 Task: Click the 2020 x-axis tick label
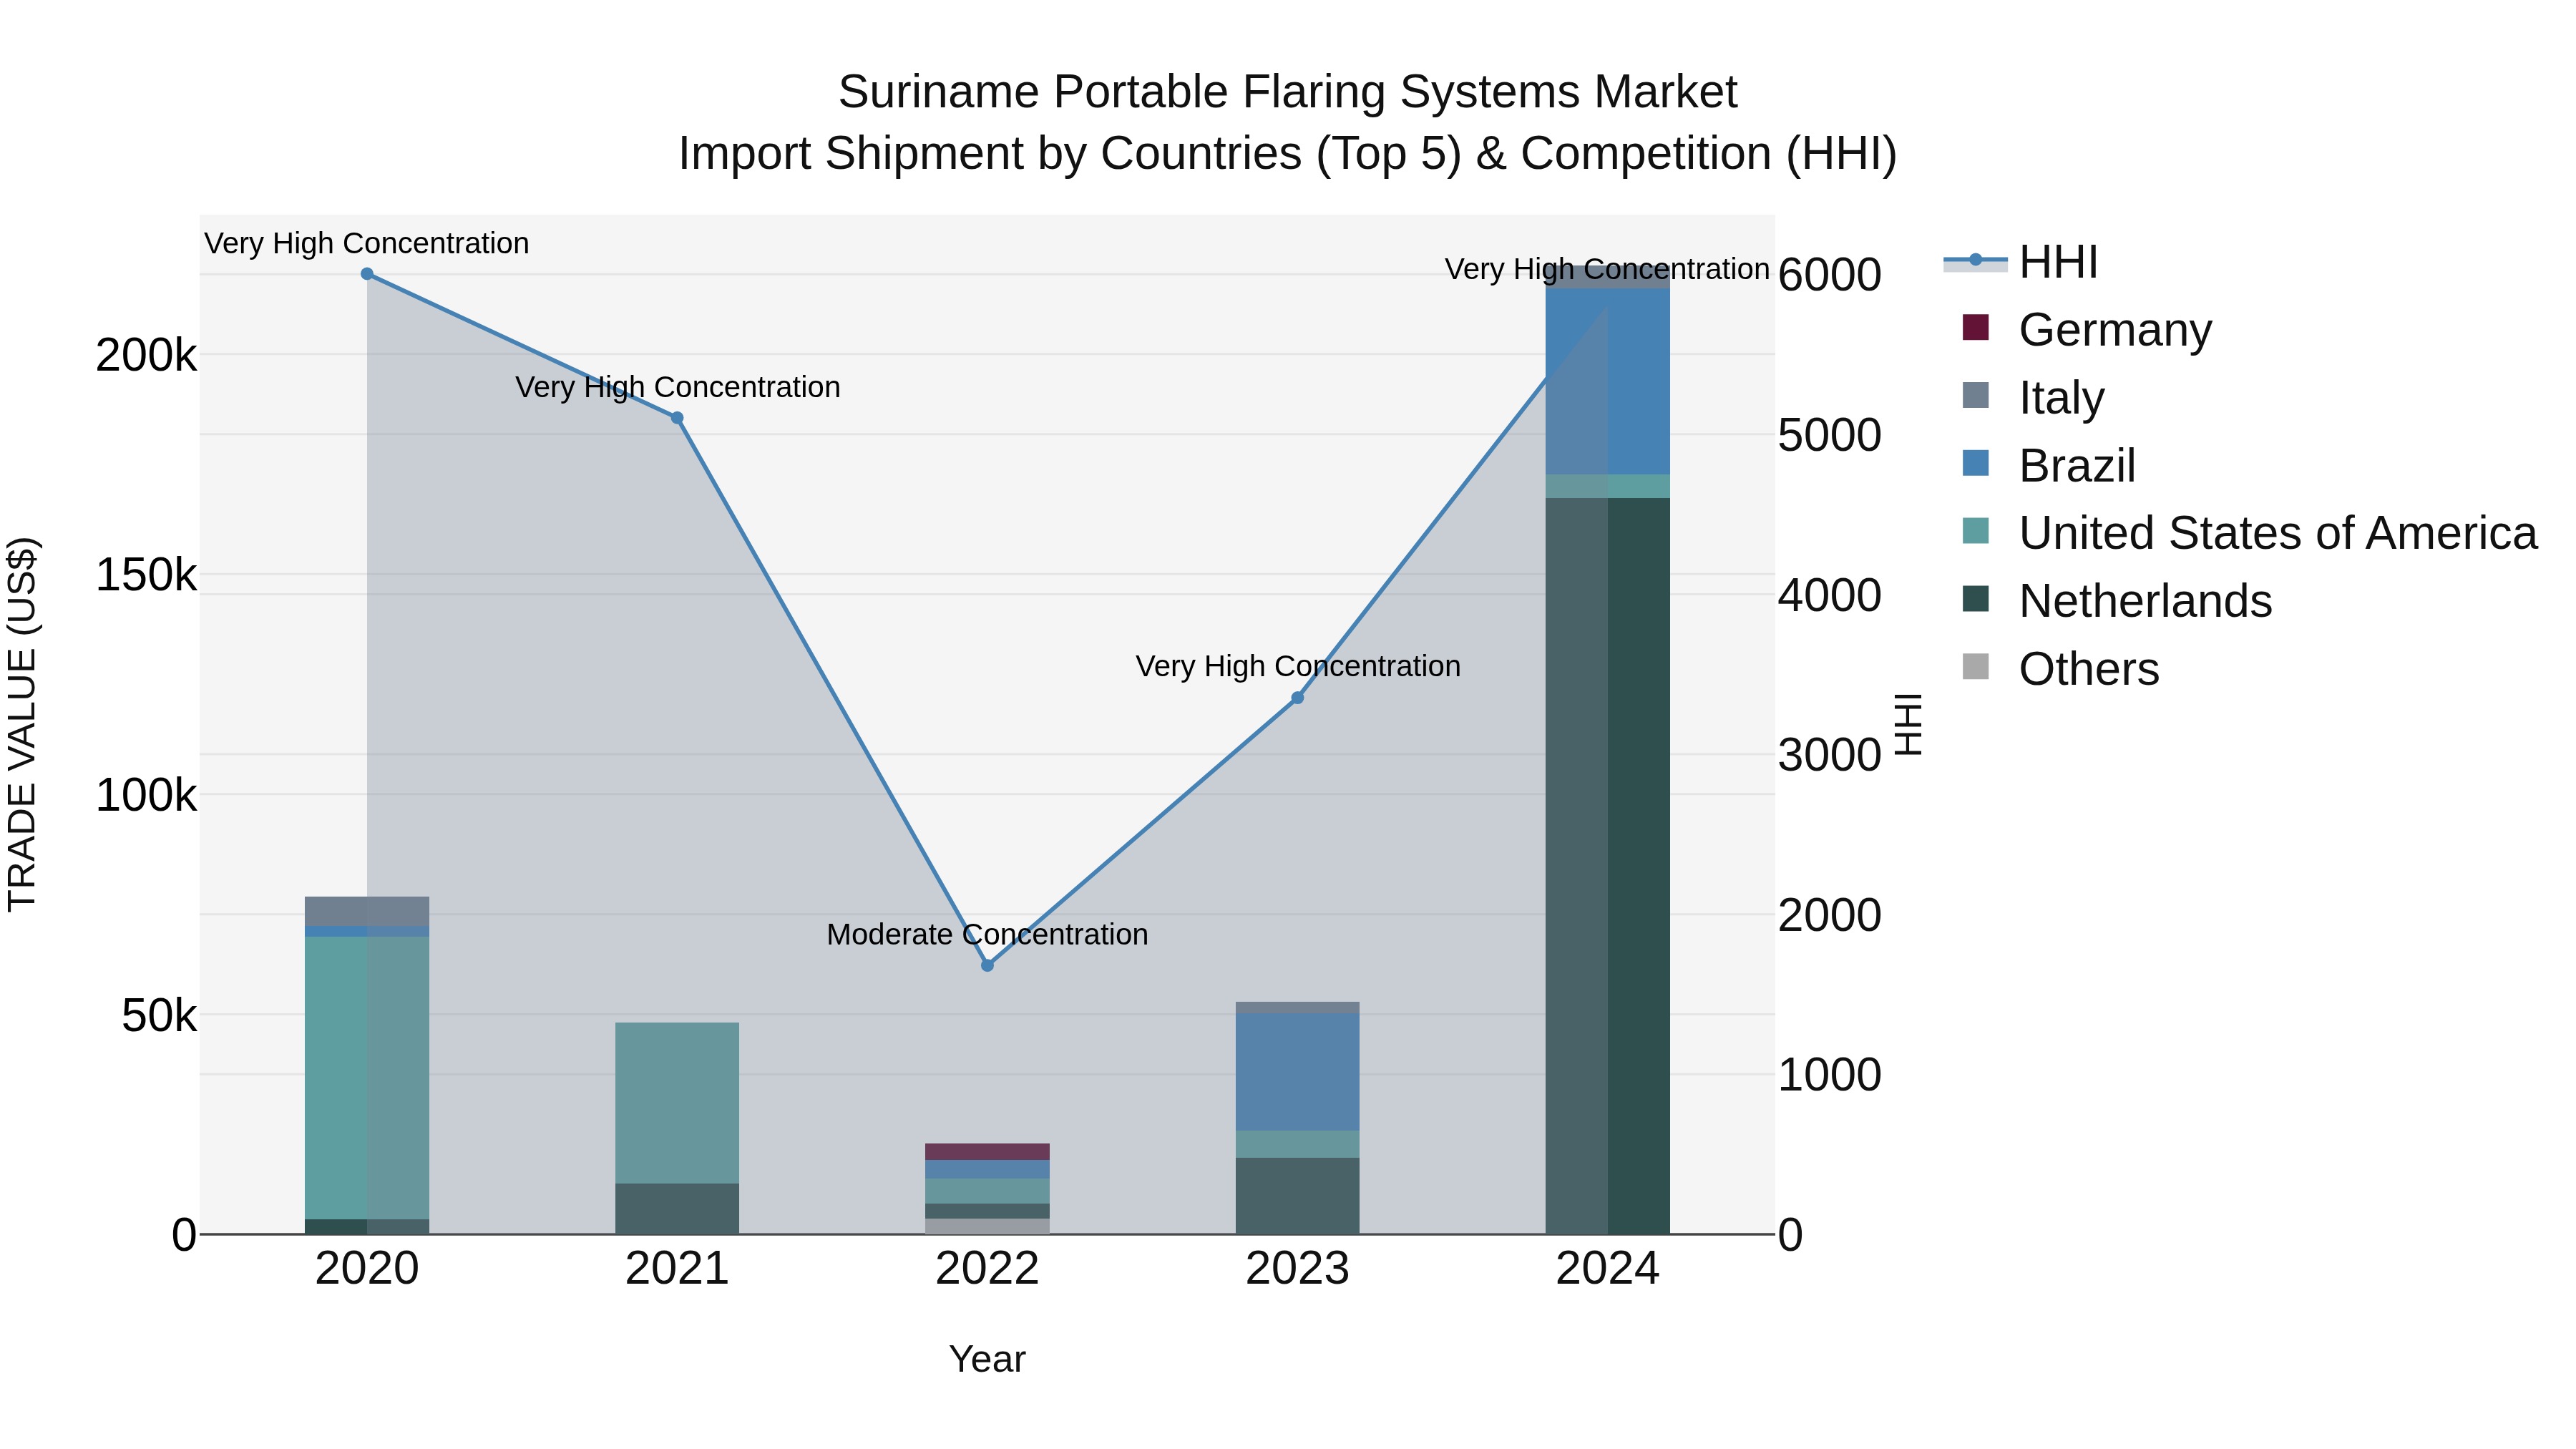[367, 1269]
